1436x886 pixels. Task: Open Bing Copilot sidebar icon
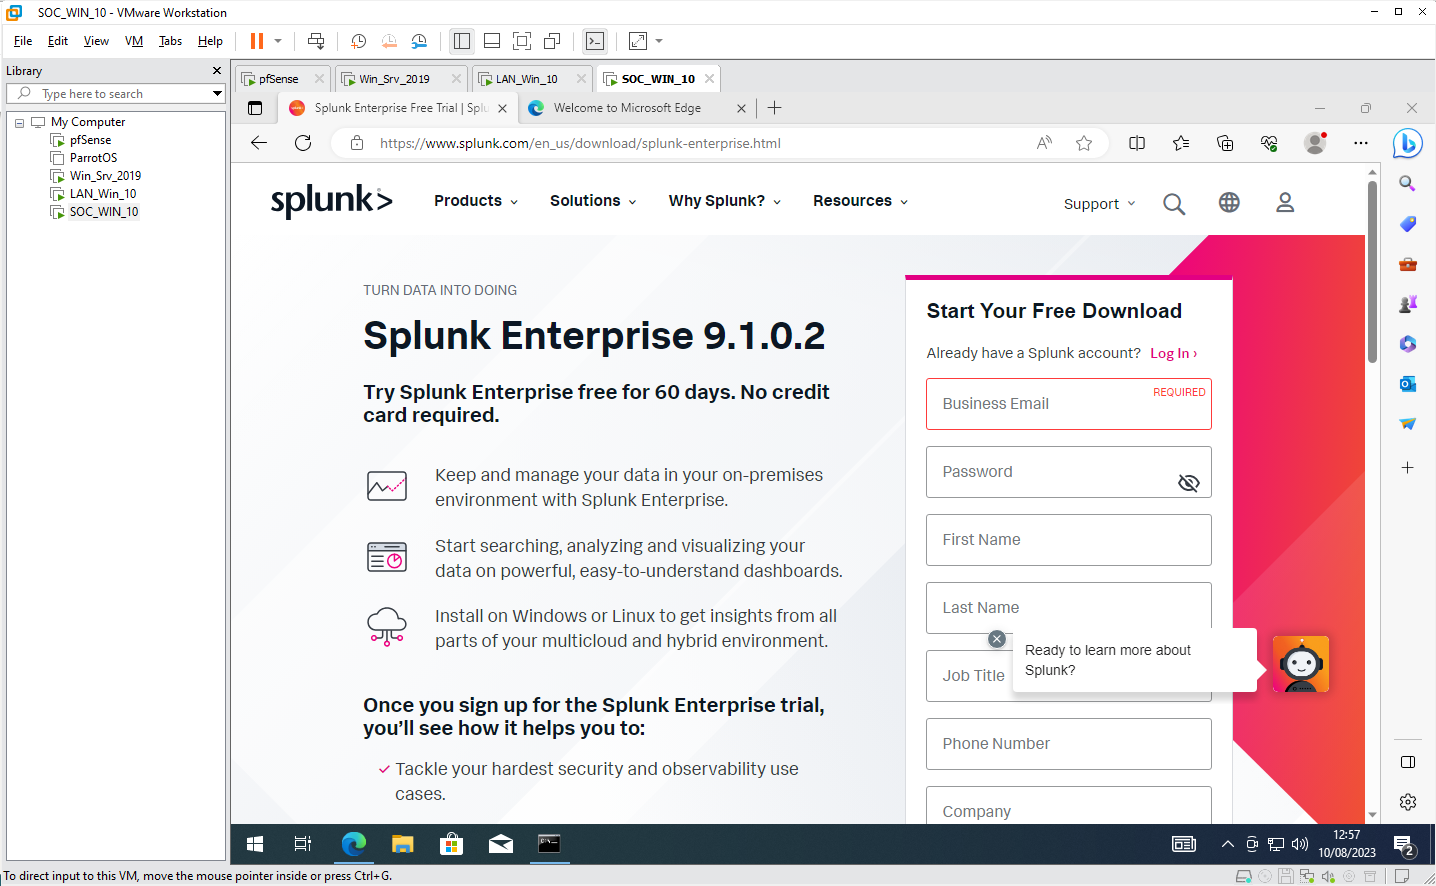(x=1407, y=144)
